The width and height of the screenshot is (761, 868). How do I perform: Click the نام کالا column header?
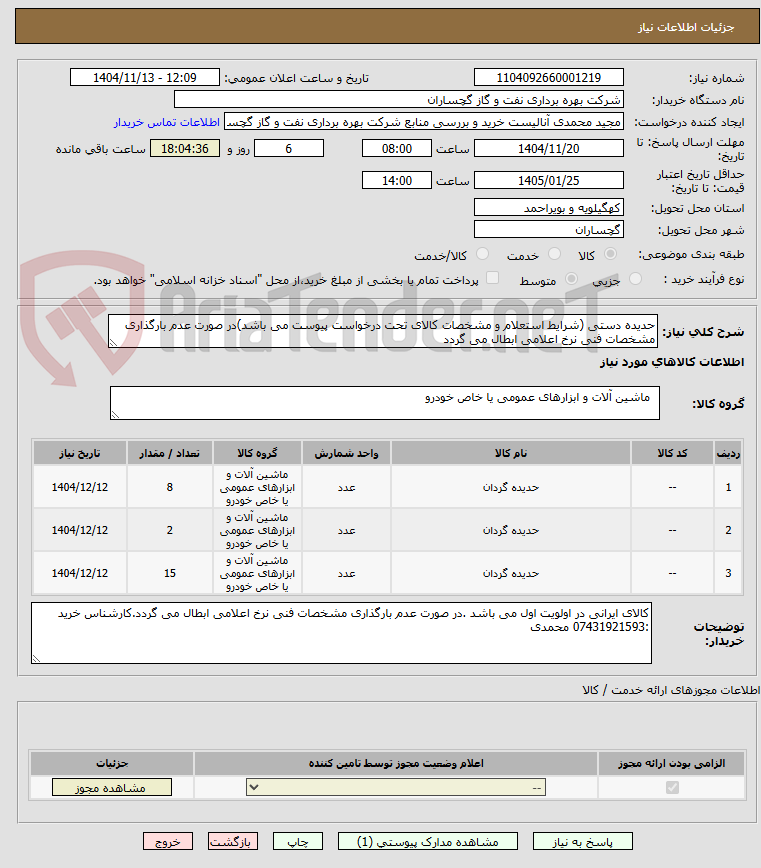(x=510, y=453)
